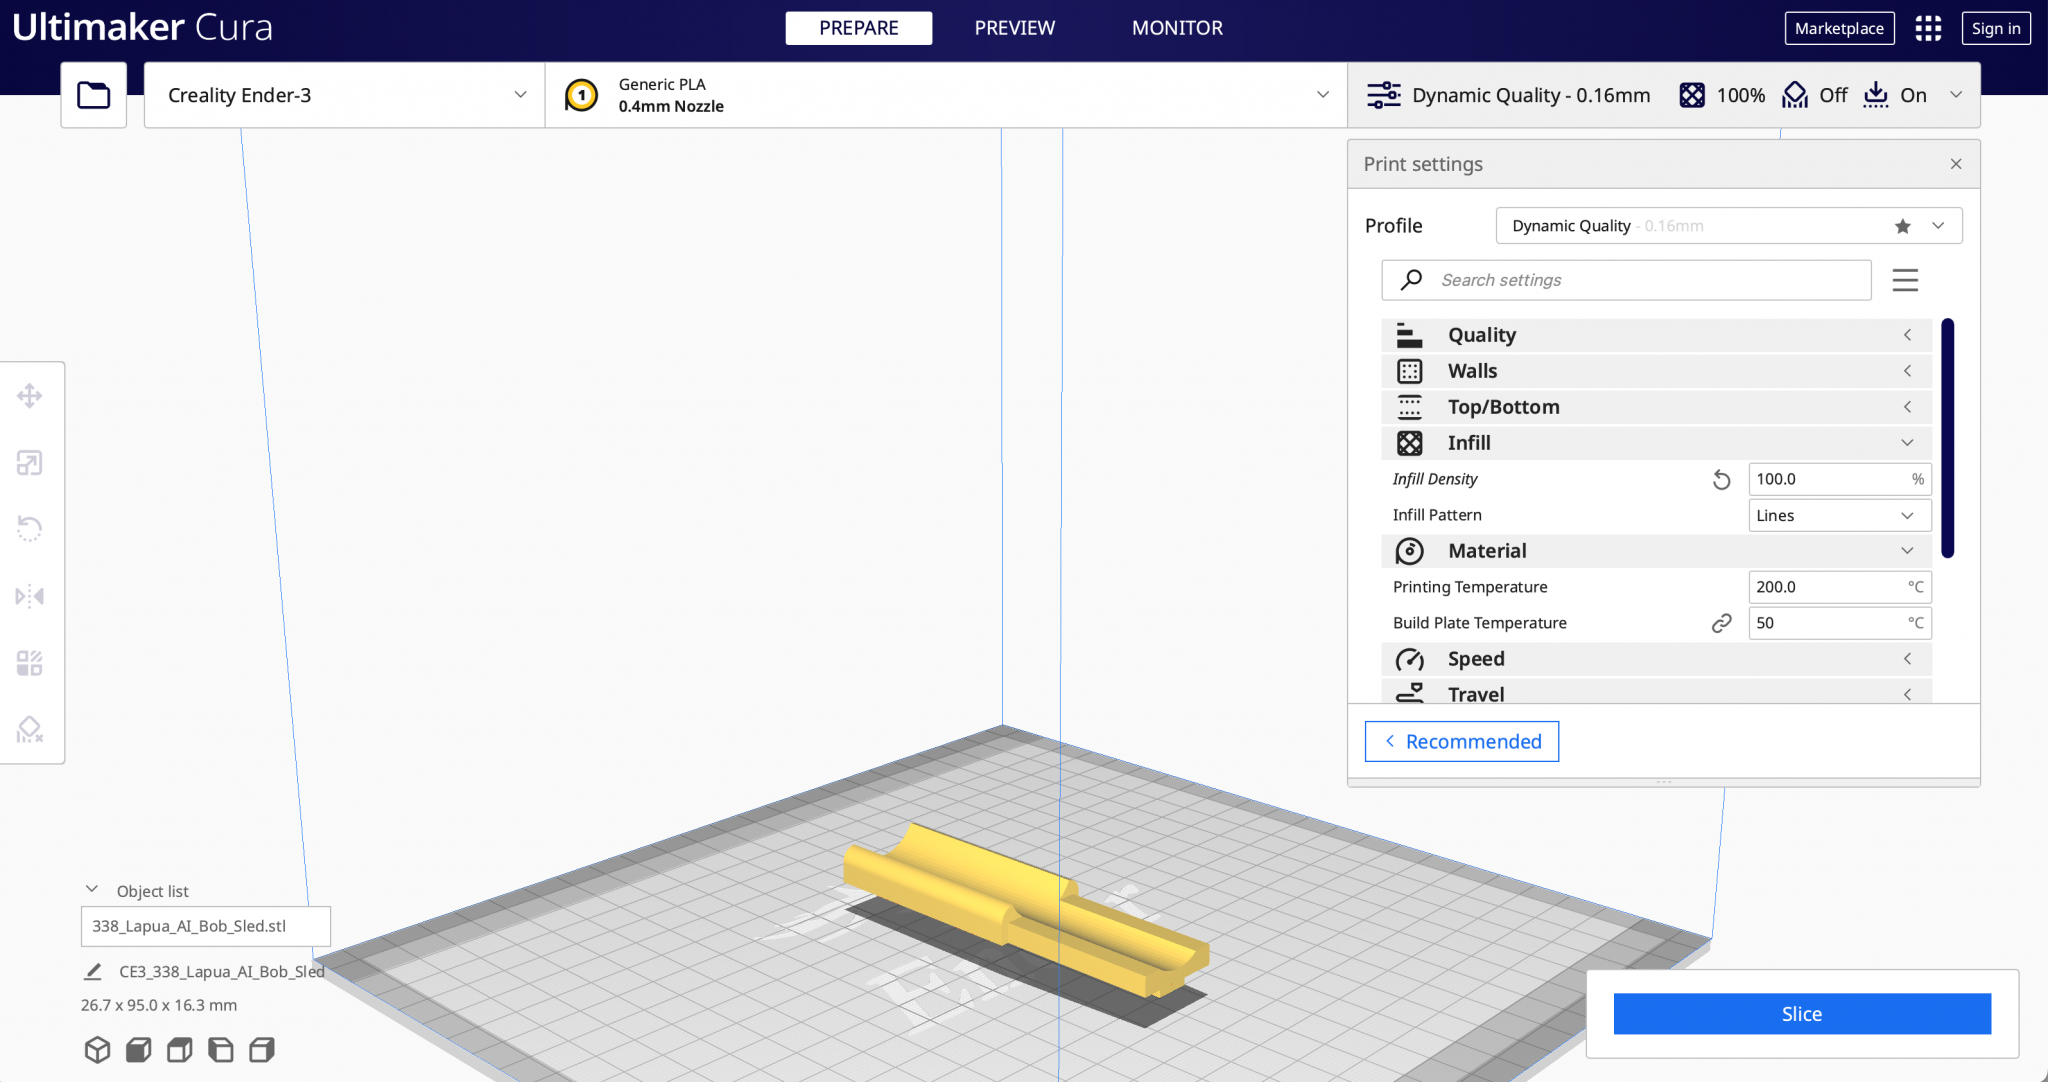Click the infill 100% summary icon
Image resolution: width=2048 pixels, height=1082 pixels.
coord(1692,95)
